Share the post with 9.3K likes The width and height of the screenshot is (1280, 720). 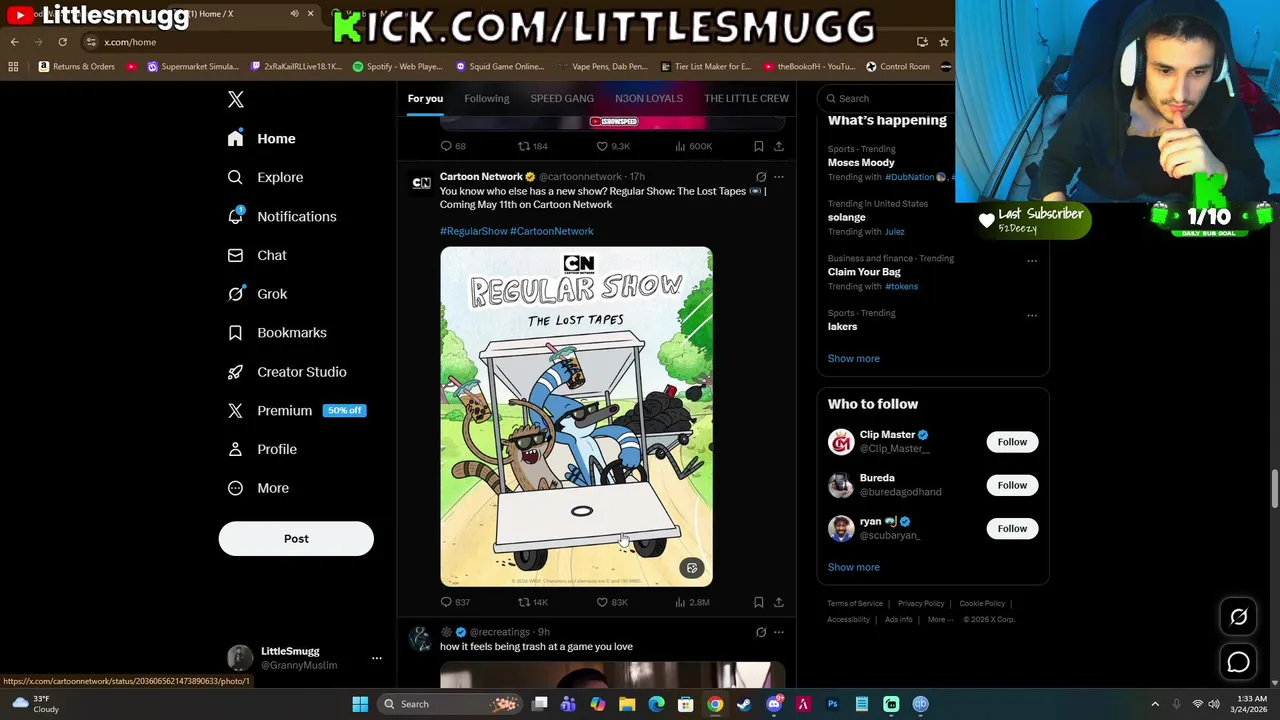click(x=779, y=146)
